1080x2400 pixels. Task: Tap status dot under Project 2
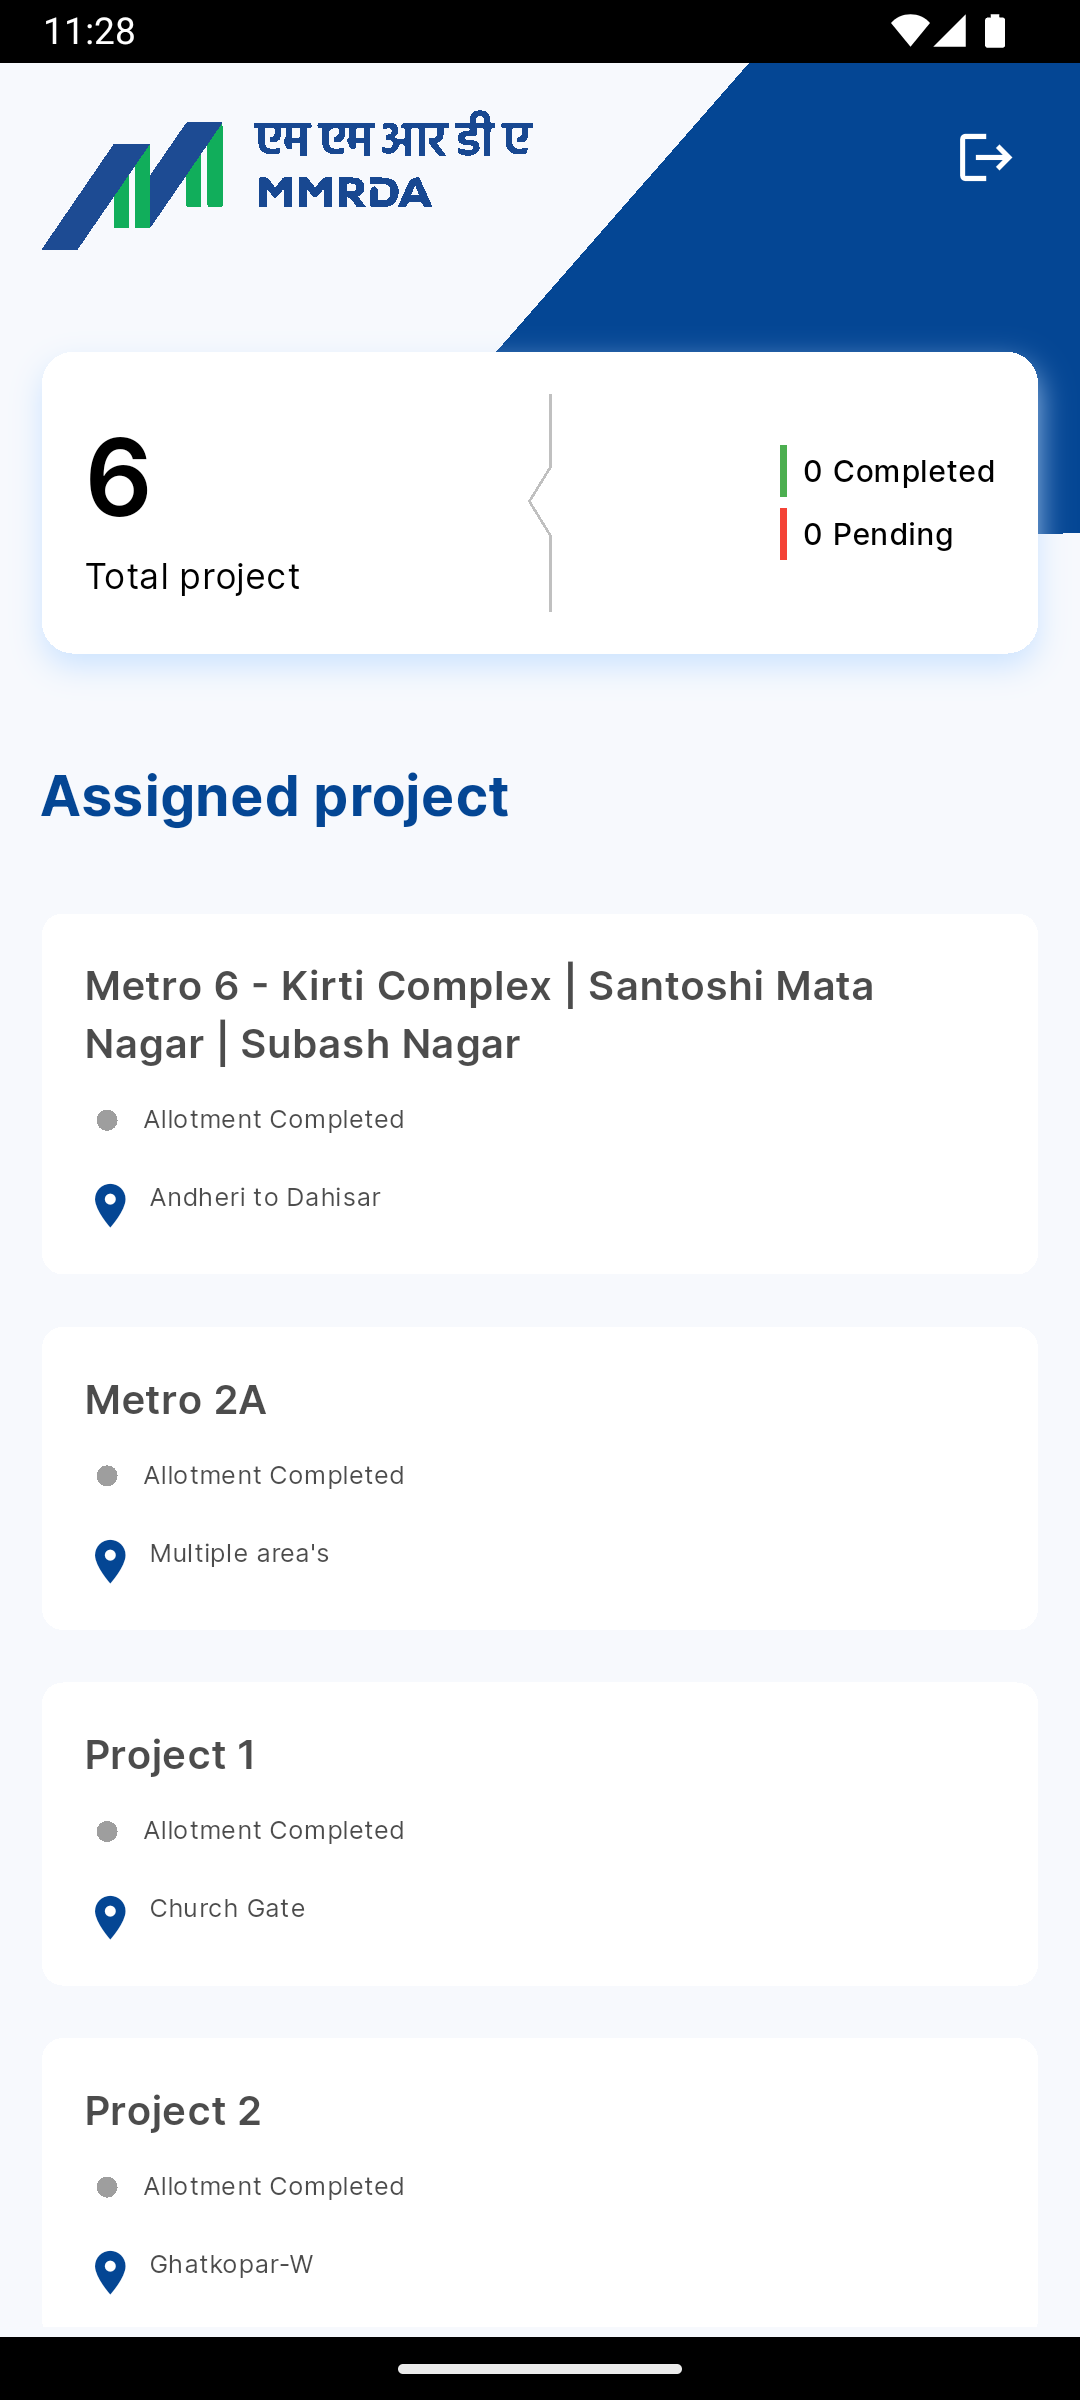point(107,2187)
